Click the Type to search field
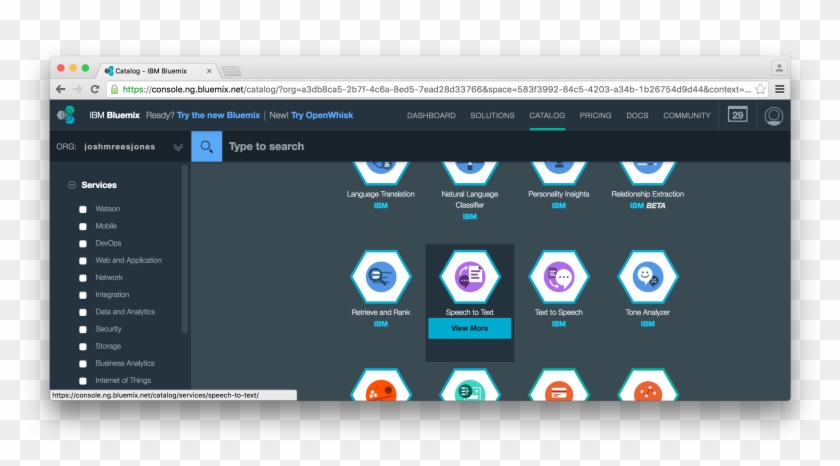 coord(506,146)
